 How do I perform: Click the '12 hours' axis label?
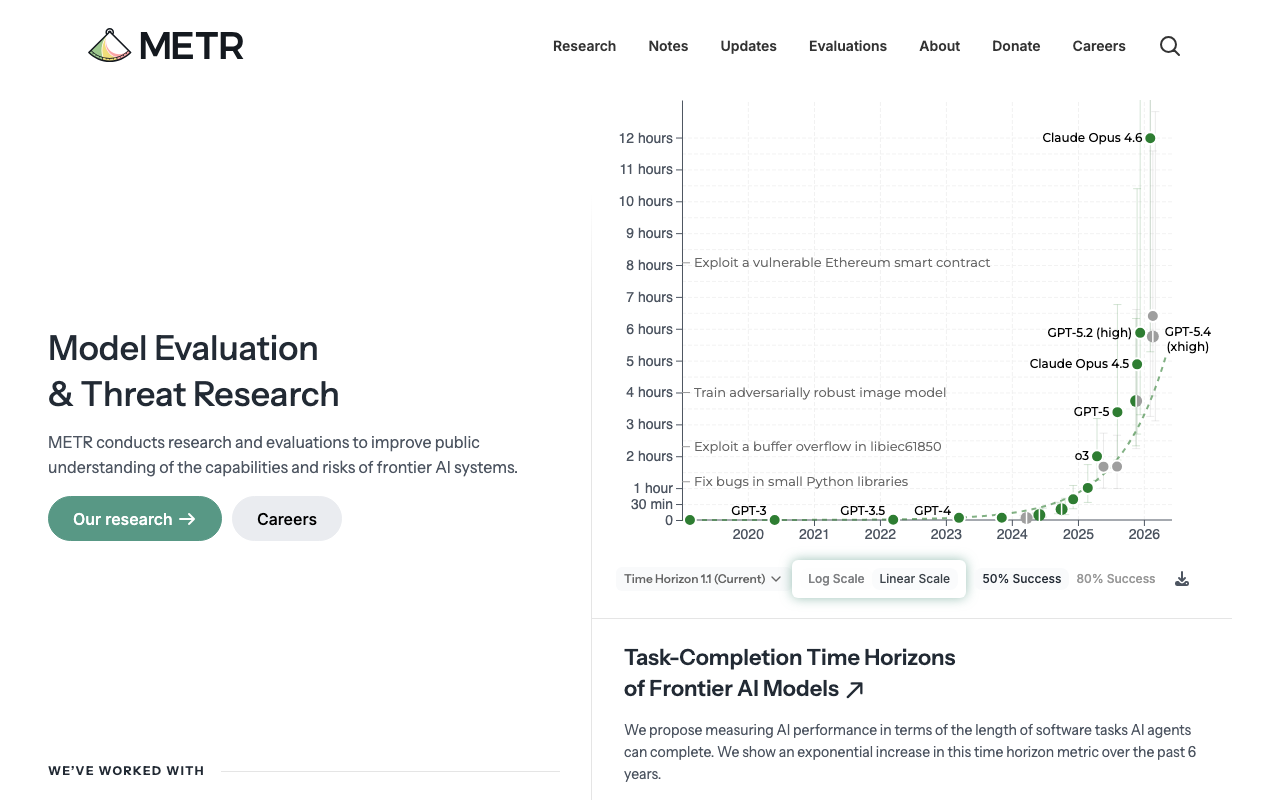point(645,138)
